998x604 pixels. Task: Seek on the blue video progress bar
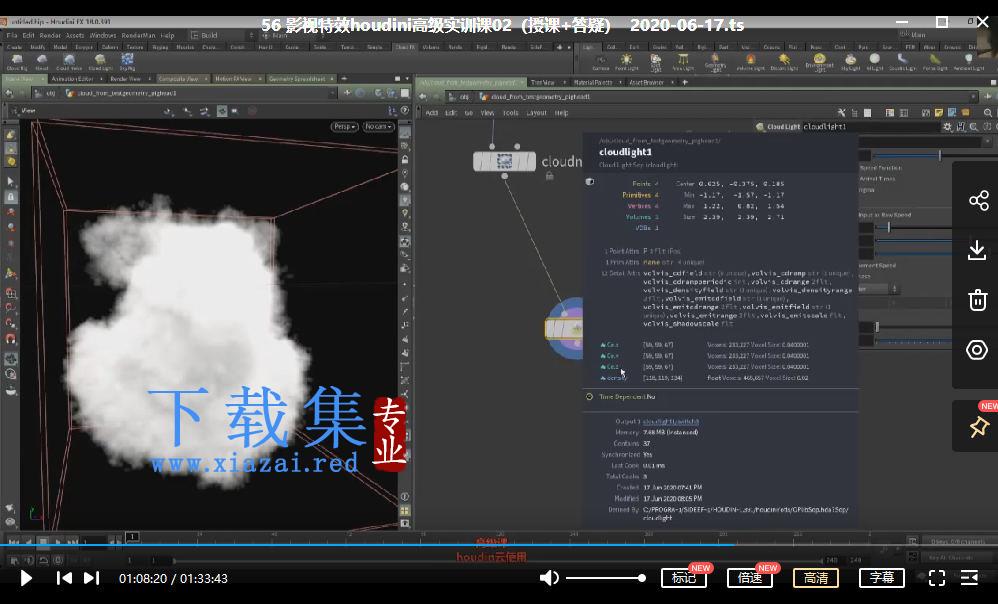[x=499, y=545]
